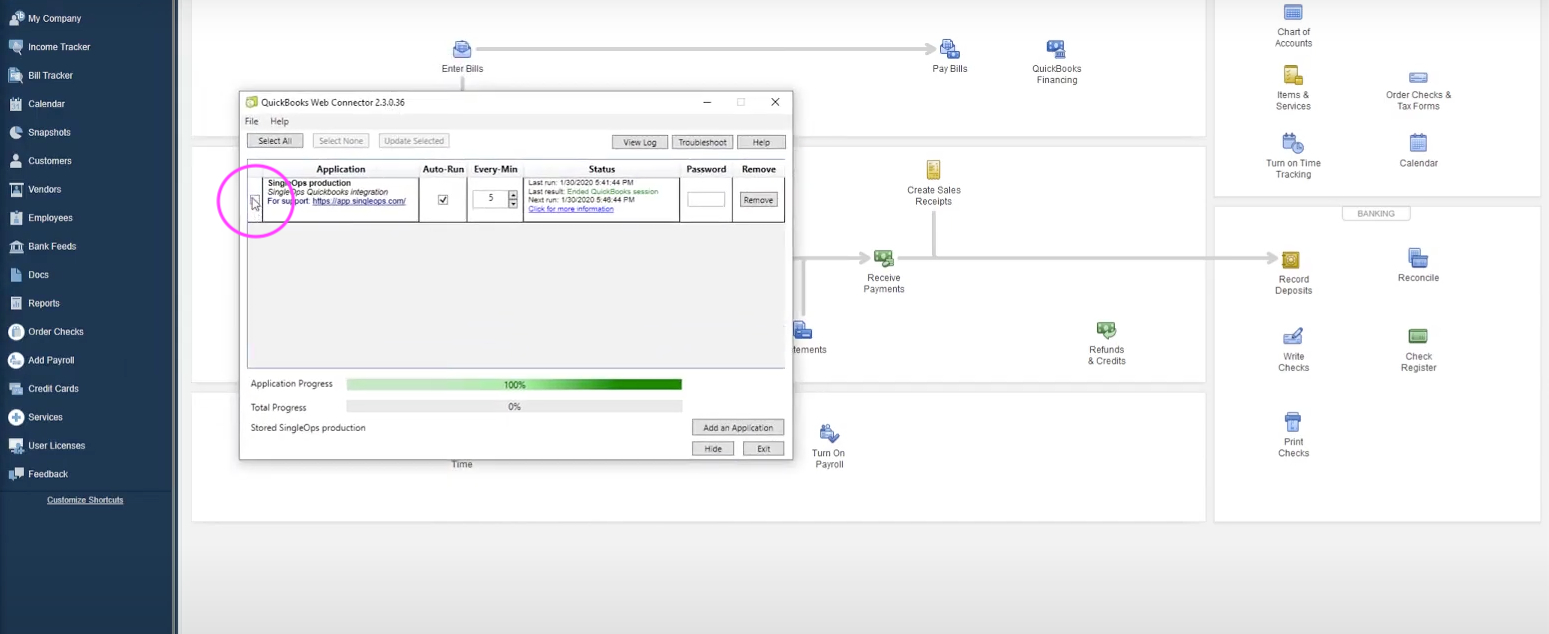1549x634 pixels.
Task: Open Customers in the left sidebar
Action: tap(49, 161)
